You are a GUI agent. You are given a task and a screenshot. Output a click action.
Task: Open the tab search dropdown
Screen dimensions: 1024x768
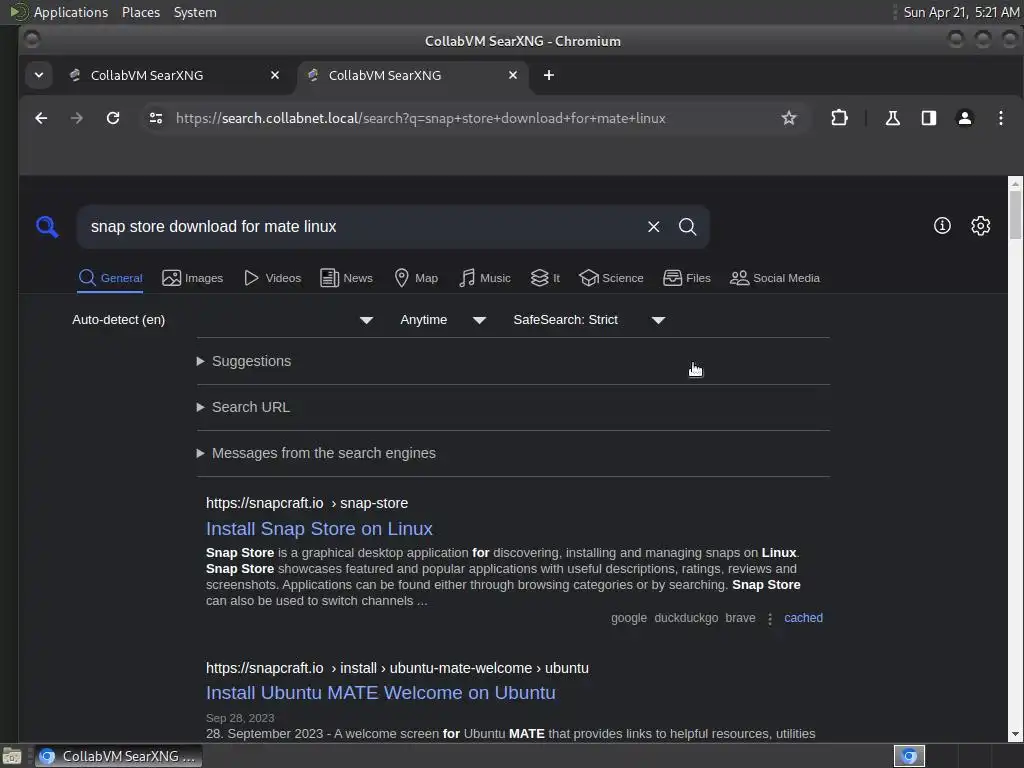coord(39,75)
